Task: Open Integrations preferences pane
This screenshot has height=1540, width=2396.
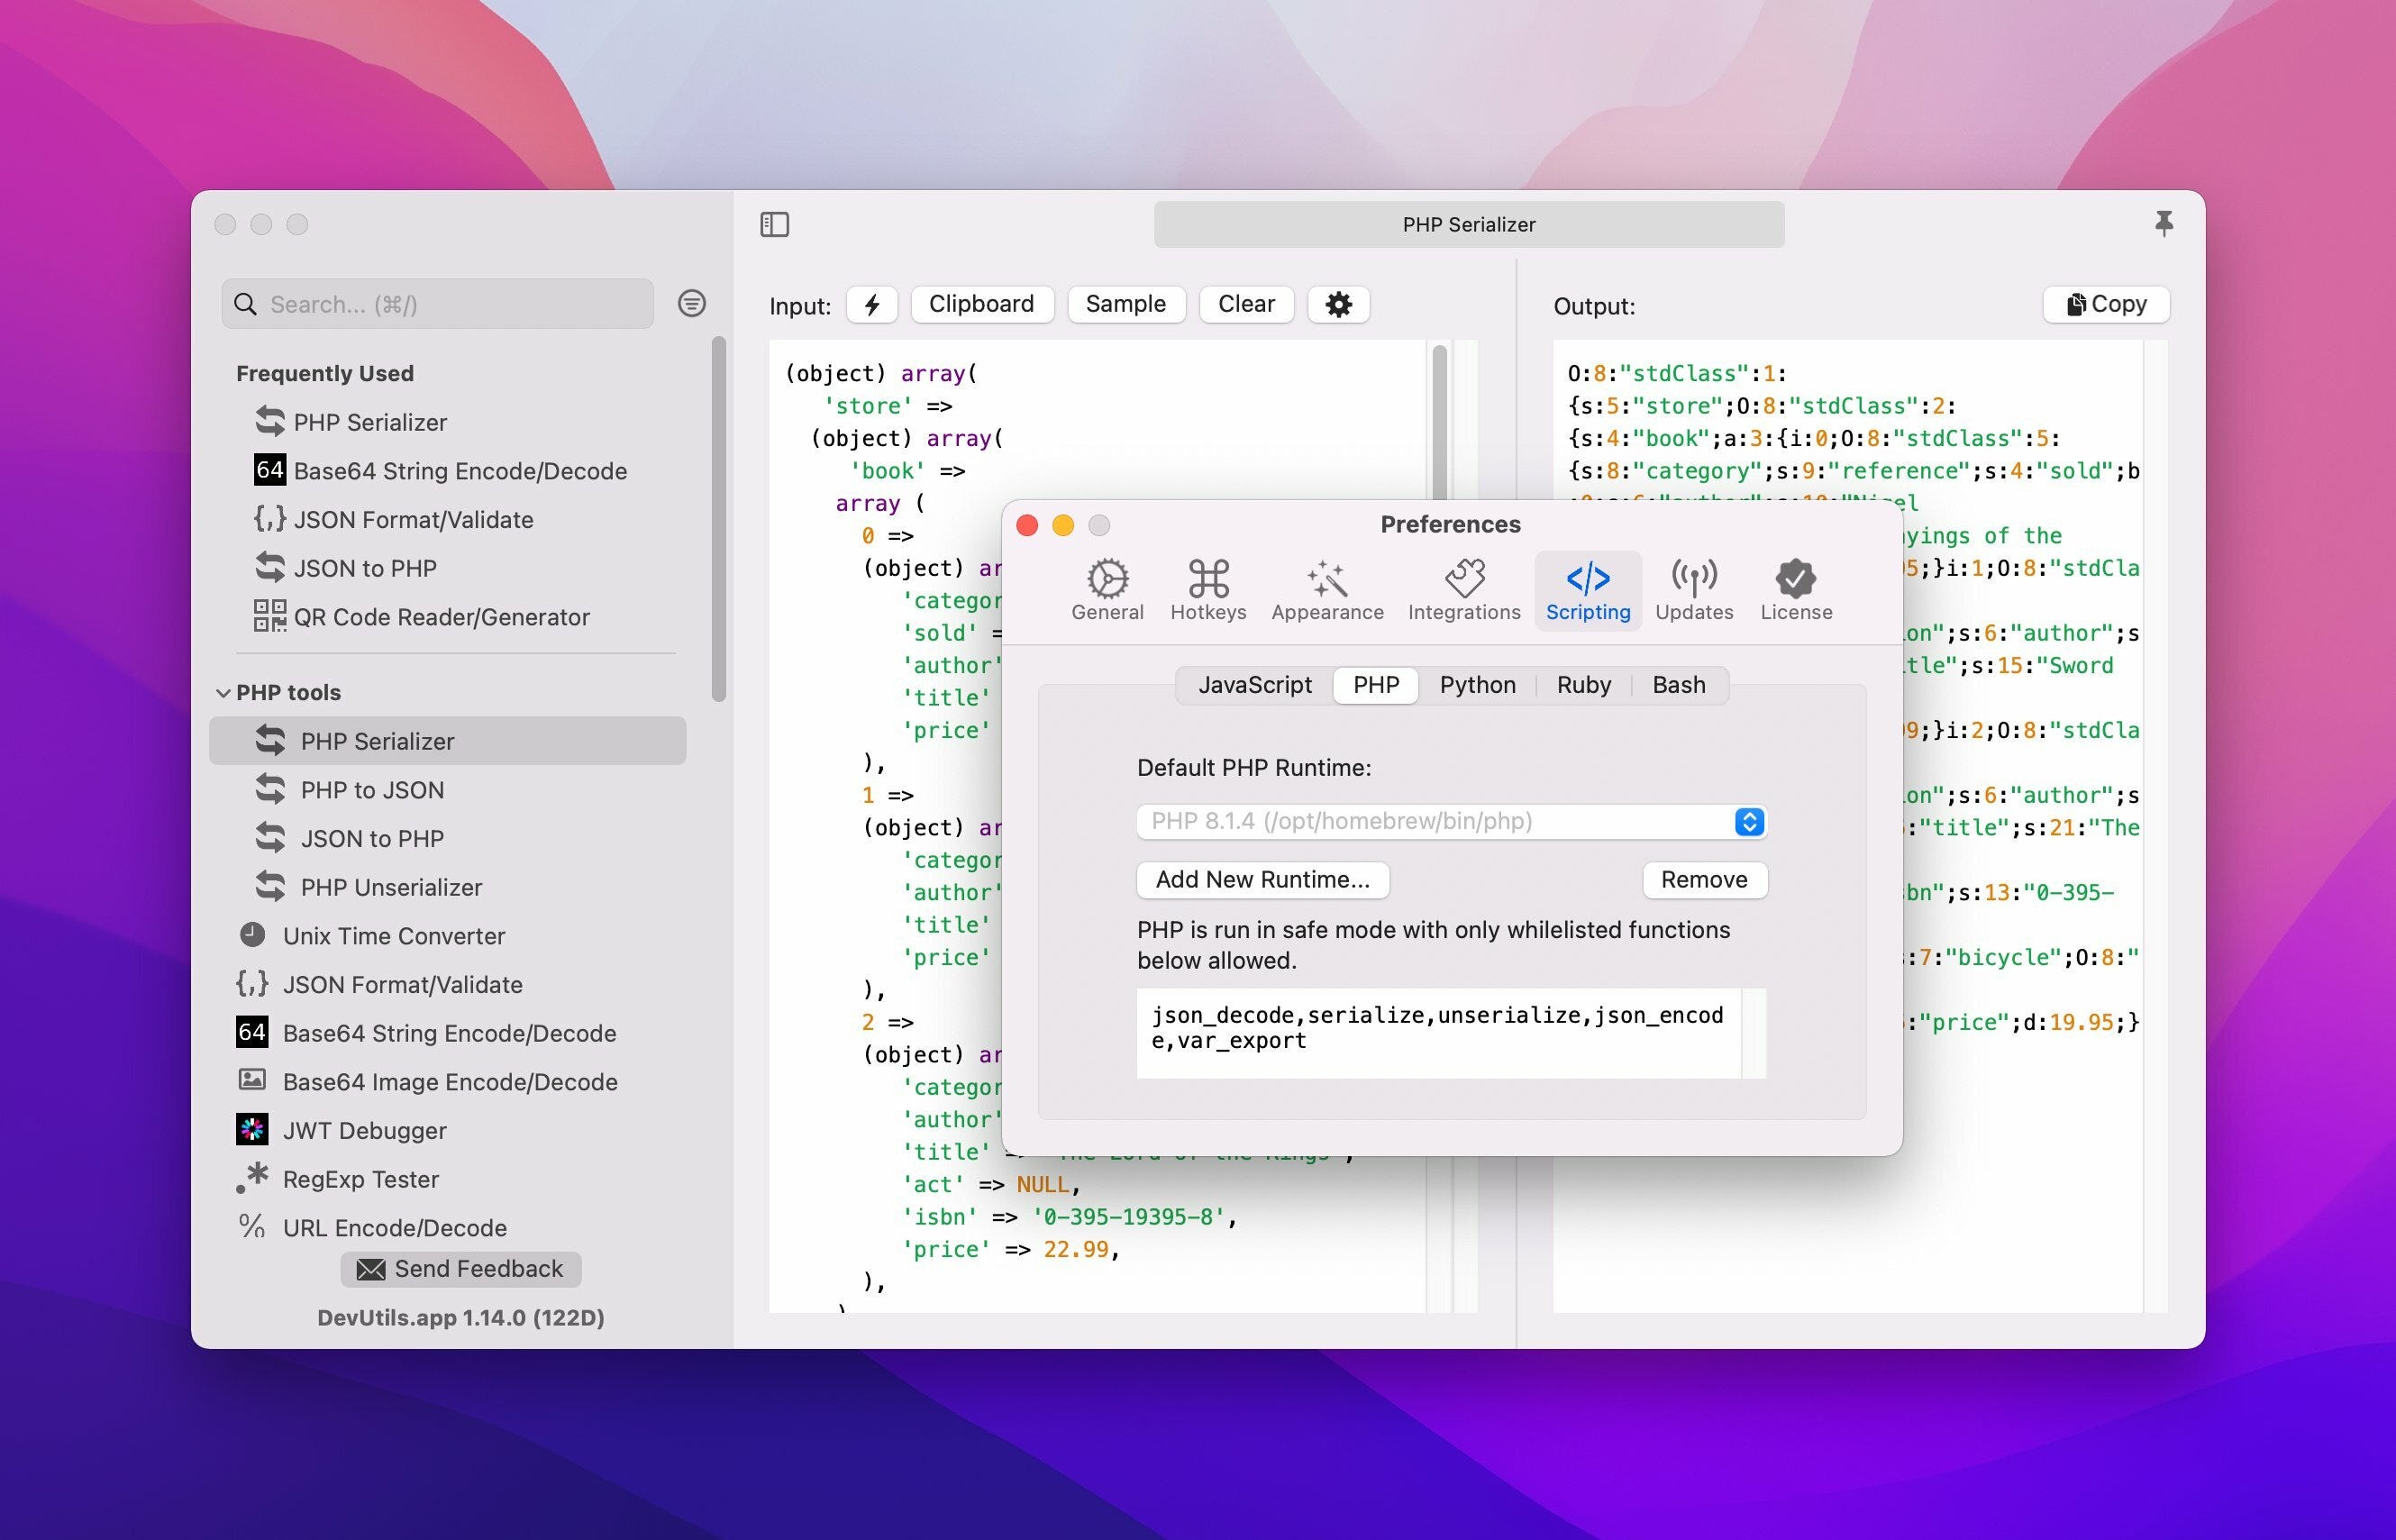Action: point(1464,590)
